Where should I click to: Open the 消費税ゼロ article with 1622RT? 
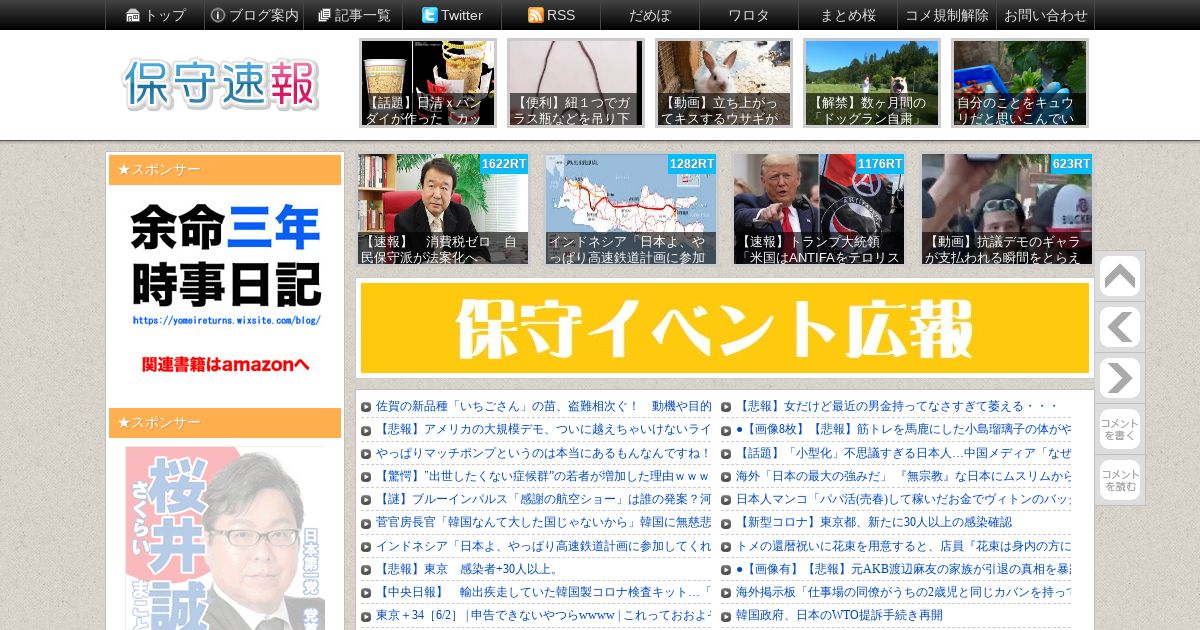[443, 209]
